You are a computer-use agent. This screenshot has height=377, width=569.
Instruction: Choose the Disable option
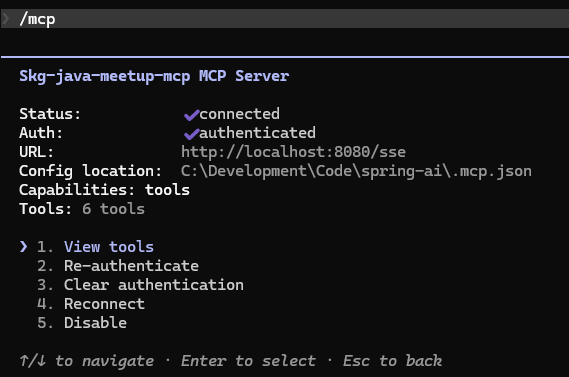pyautogui.click(x=95, y=323)
